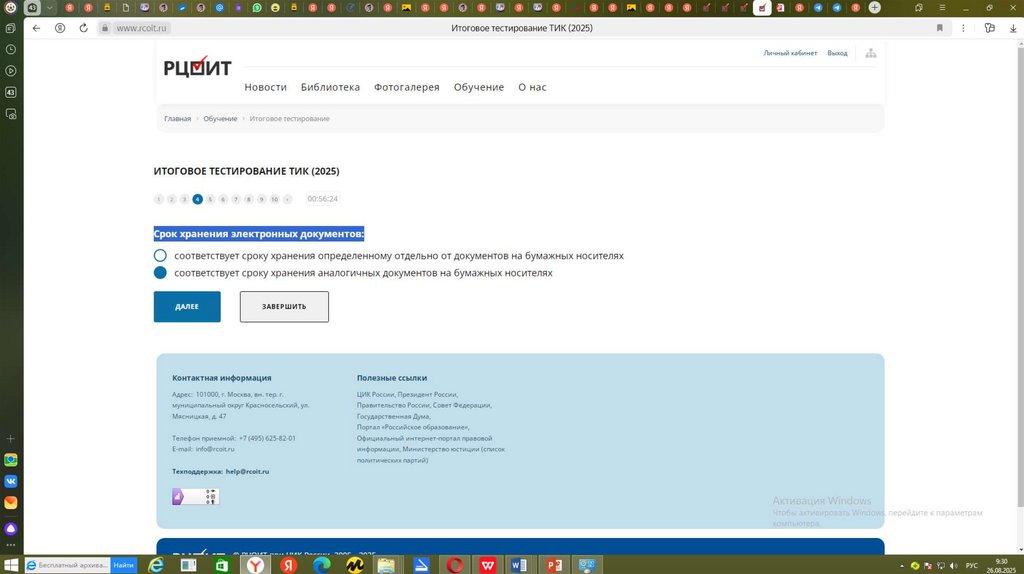Viewport: 1024px width, 574px height.
Task: Click the volume icon in the system tray
Action: tap(954, 566)
